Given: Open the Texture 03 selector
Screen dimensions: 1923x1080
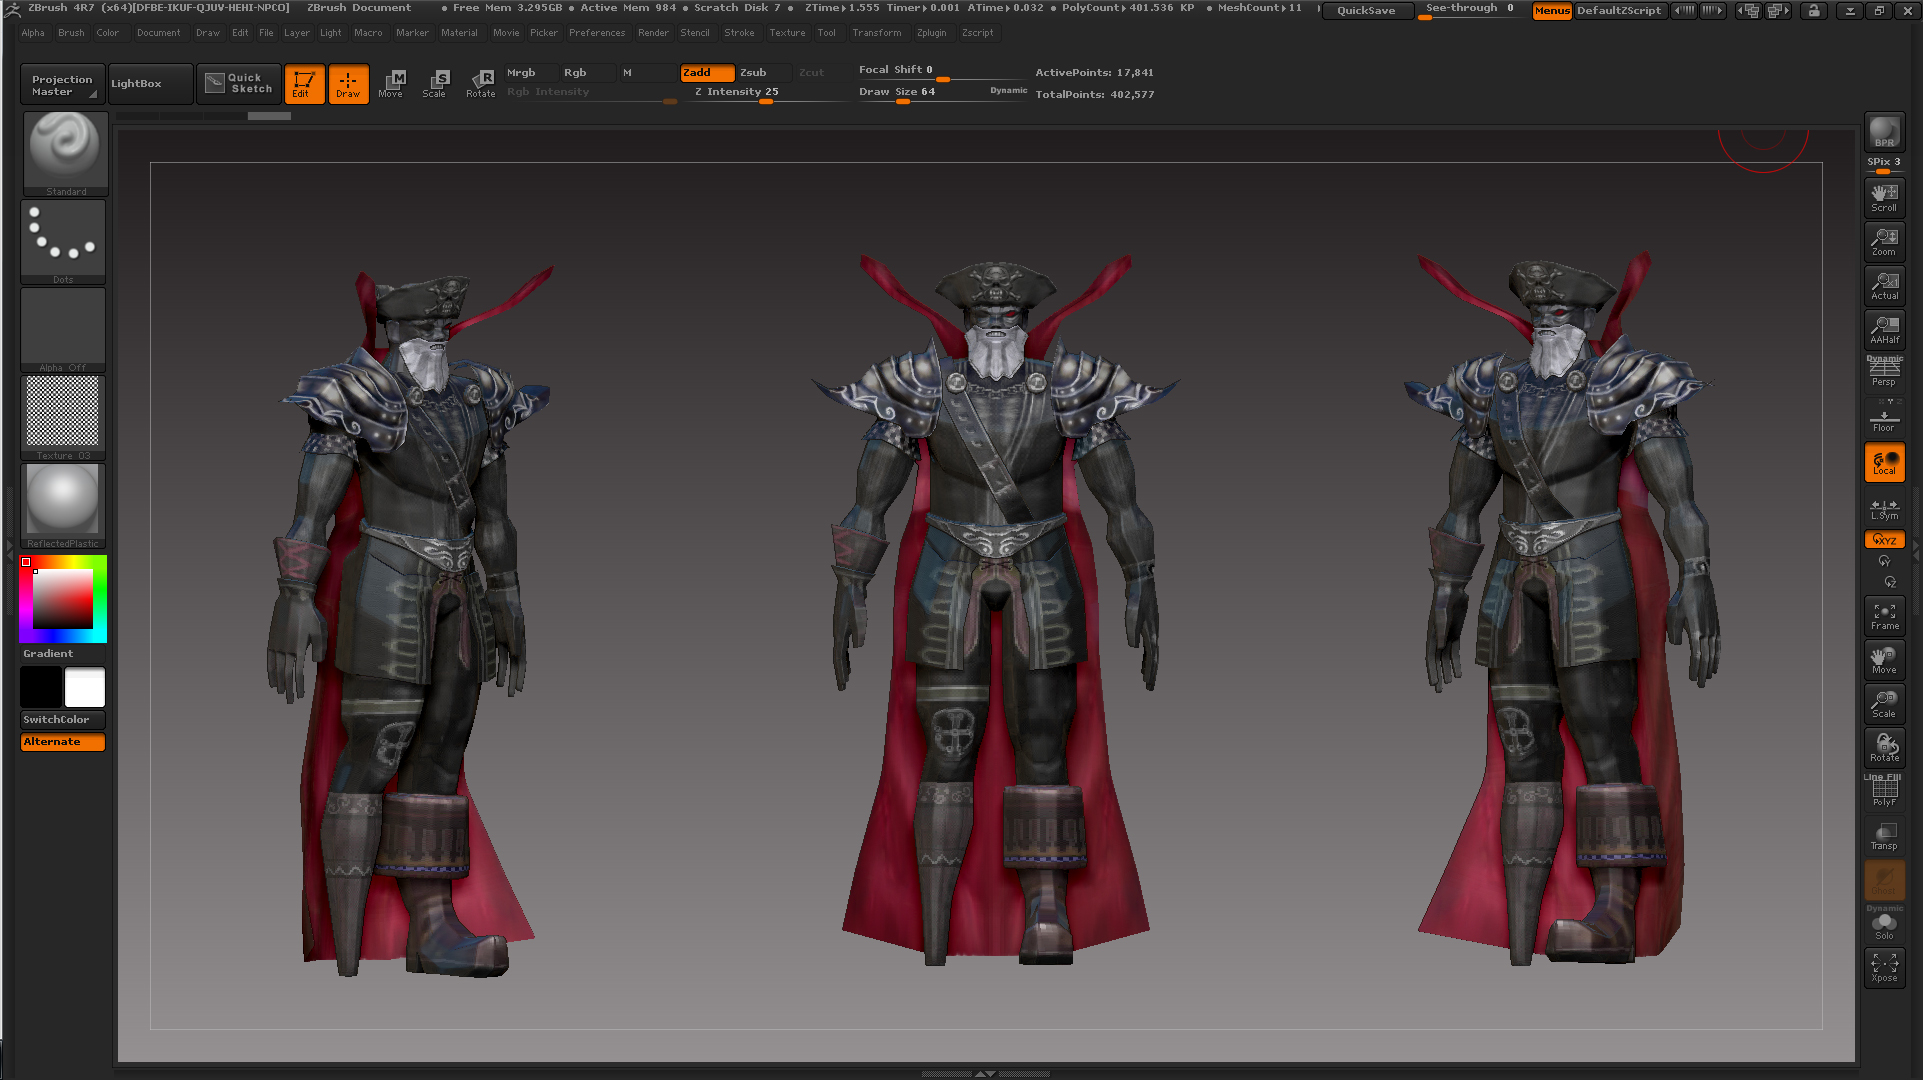Looking at the screenshot, I should 63,418.
